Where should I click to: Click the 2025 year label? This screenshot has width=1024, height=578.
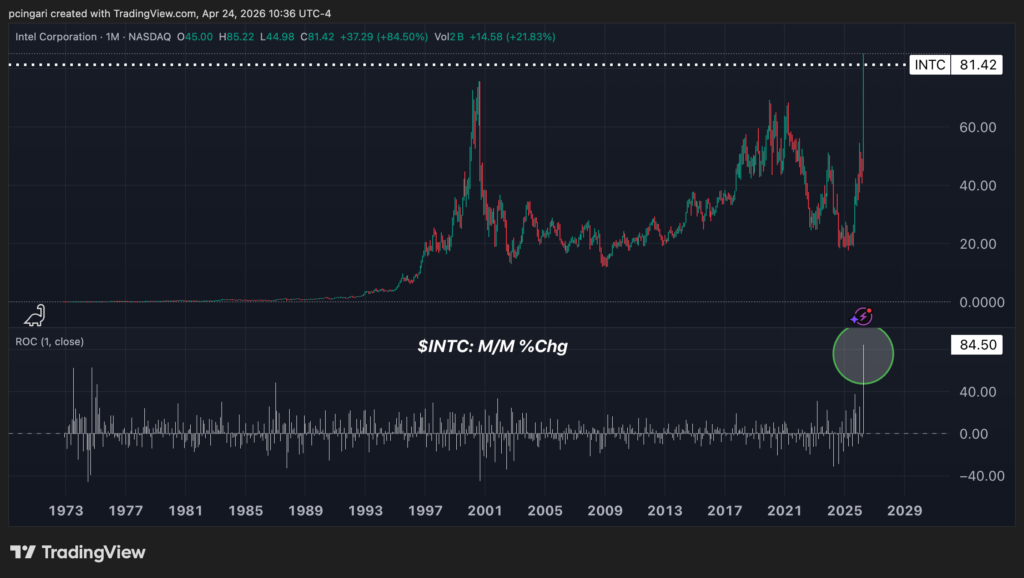(844, 511)
